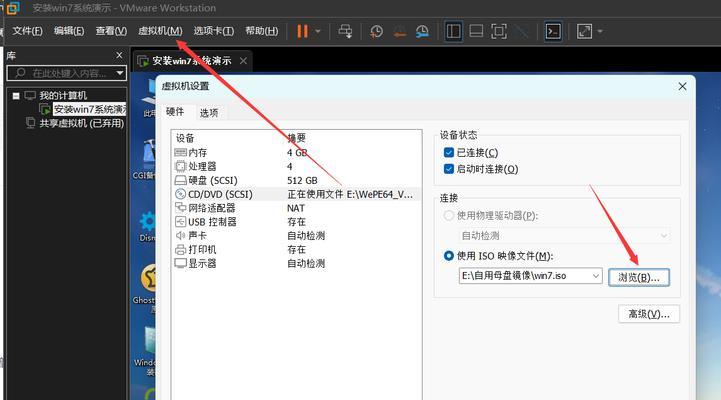Click the revert to snapshot icon

pyautogui.click(x=399, y=31)
